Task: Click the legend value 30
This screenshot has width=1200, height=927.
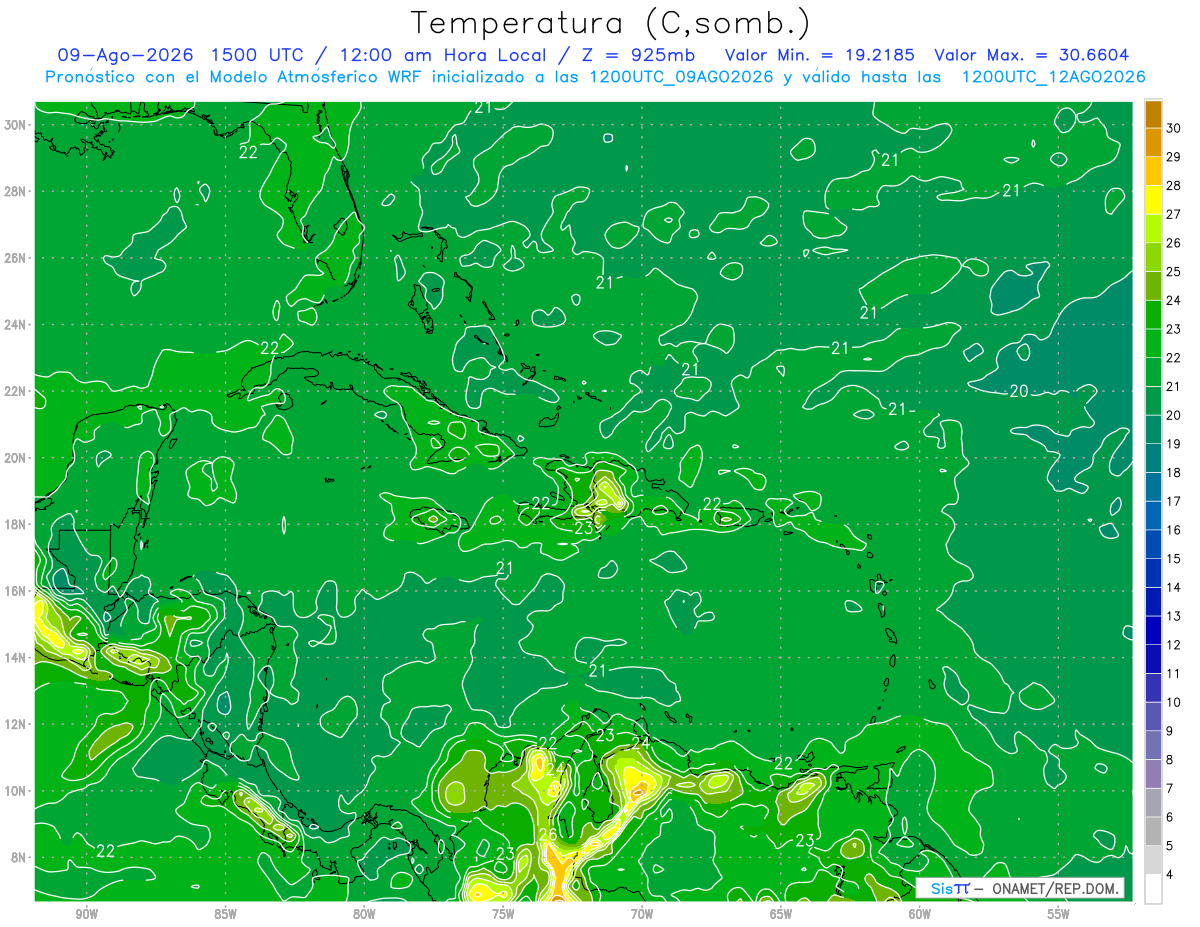Action: [x=1174, y=128]
